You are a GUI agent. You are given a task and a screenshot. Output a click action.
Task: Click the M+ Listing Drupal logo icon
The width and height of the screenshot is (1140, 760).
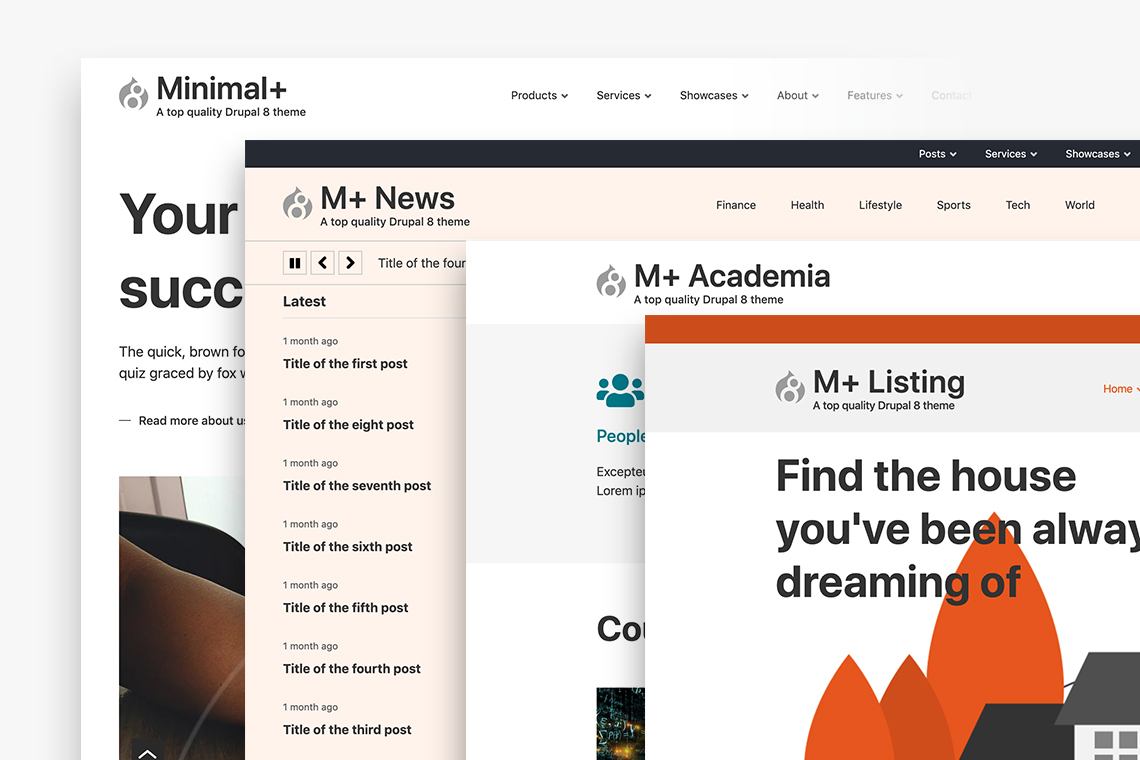click(790, 387)
